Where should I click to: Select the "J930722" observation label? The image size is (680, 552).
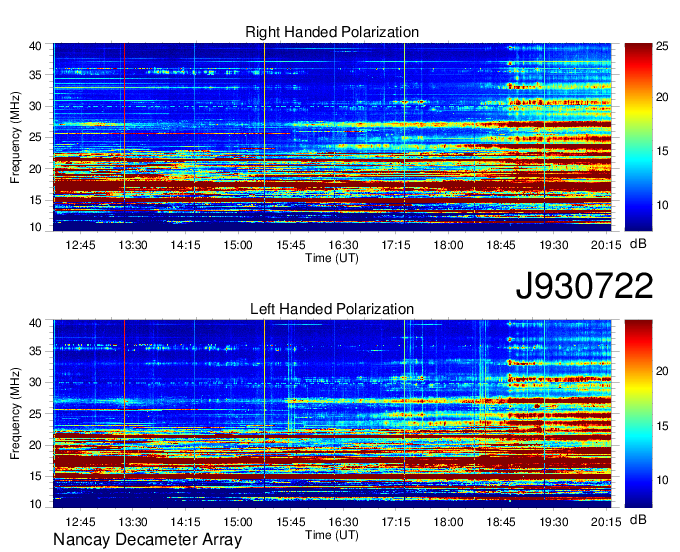pos(584,286)
